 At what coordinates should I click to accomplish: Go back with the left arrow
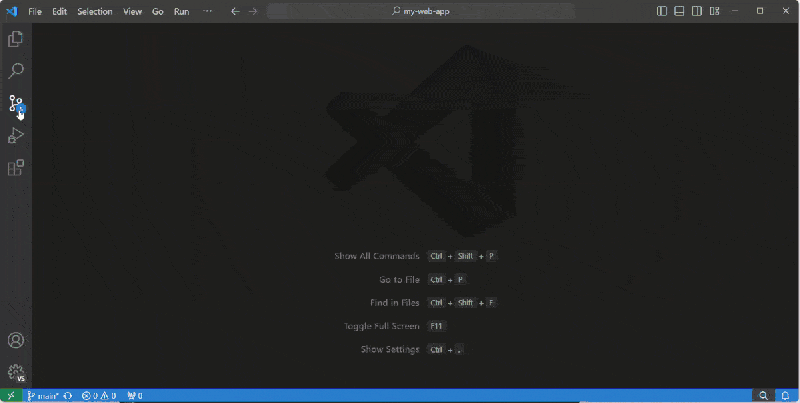[235, 11]
